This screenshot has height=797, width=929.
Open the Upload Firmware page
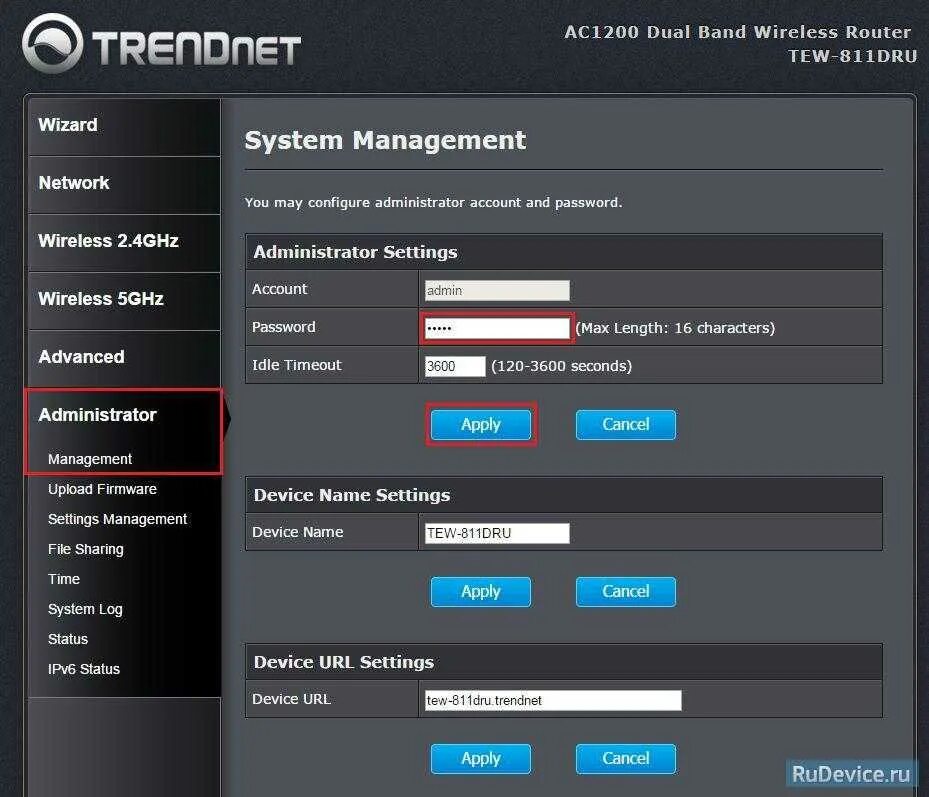point(102,489)
